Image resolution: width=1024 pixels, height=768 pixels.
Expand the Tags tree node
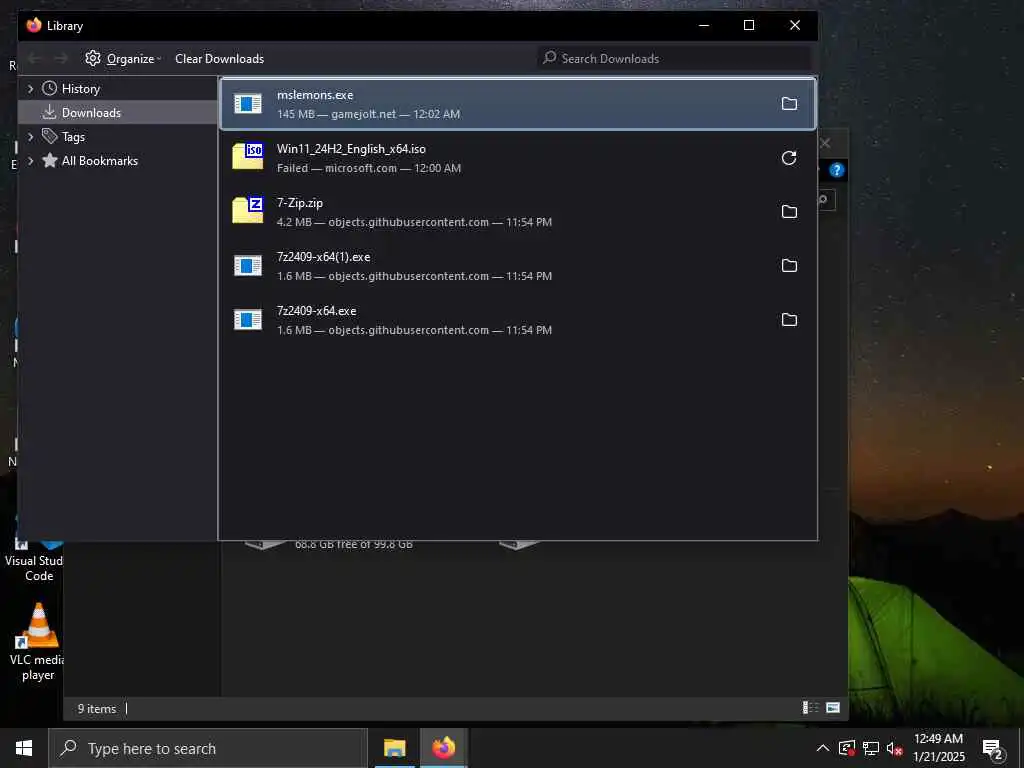[30, 136]
